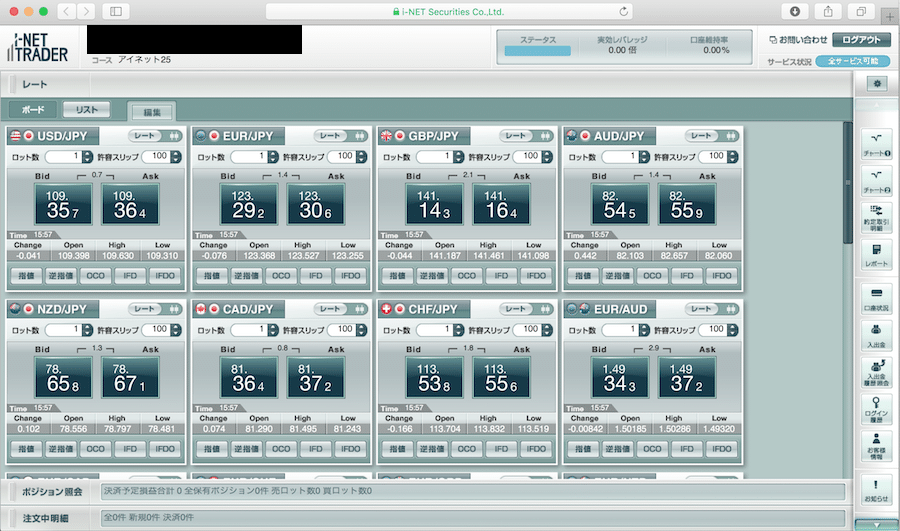The image size is (900, 531).
Task: Click the レート panel header
Action: pos(35,84)
